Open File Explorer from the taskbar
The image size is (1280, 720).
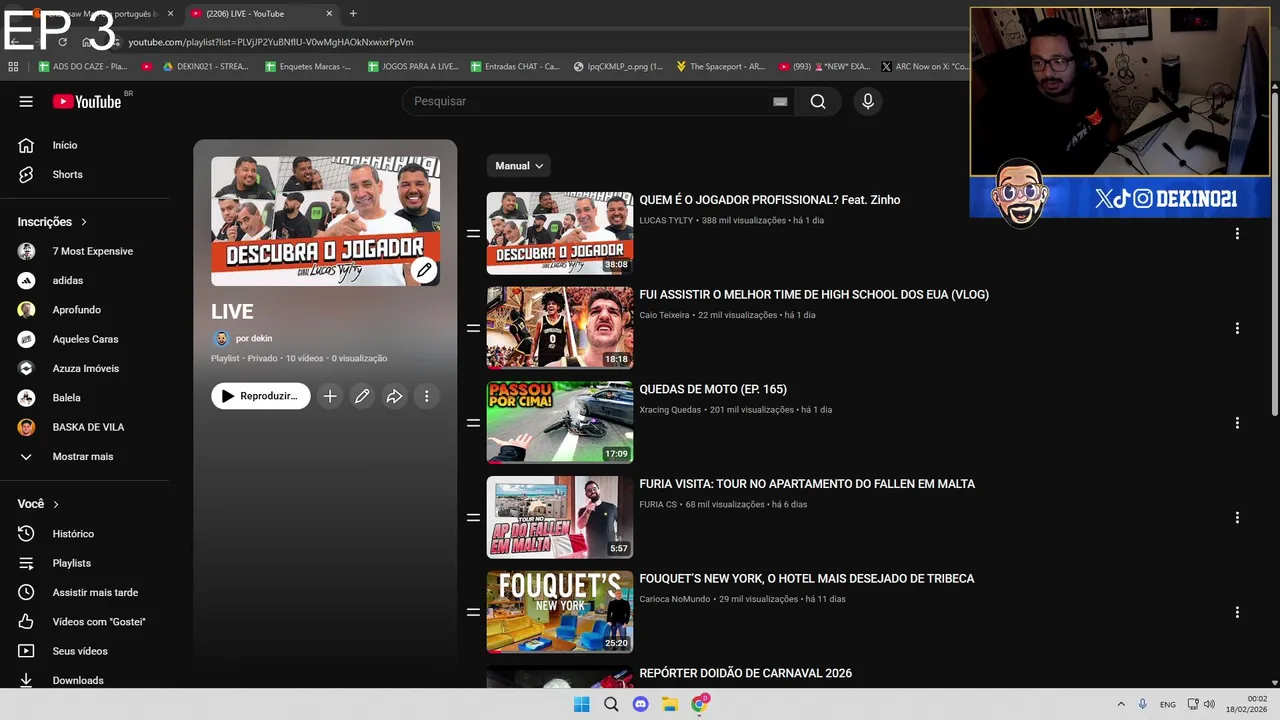[670, 704]
